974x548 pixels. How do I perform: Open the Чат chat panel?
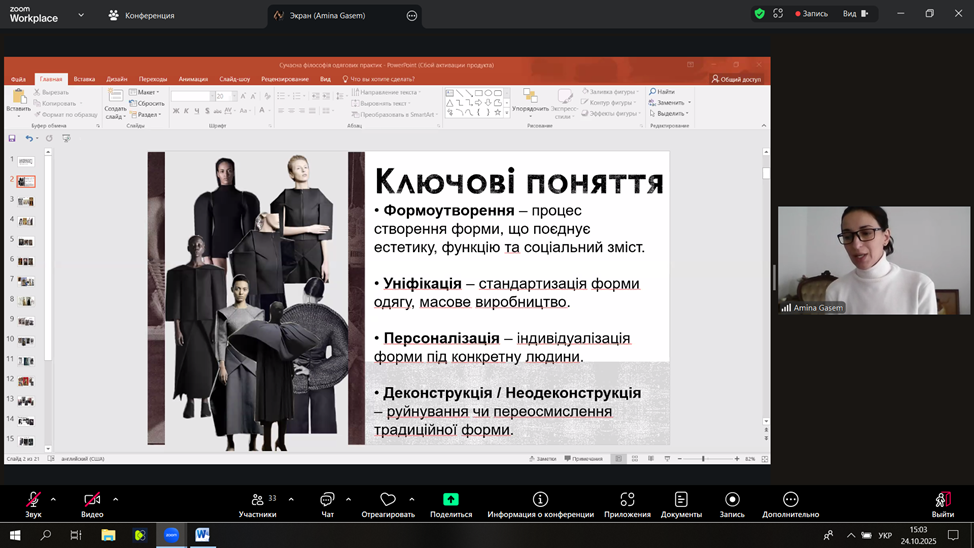(327, 501)
